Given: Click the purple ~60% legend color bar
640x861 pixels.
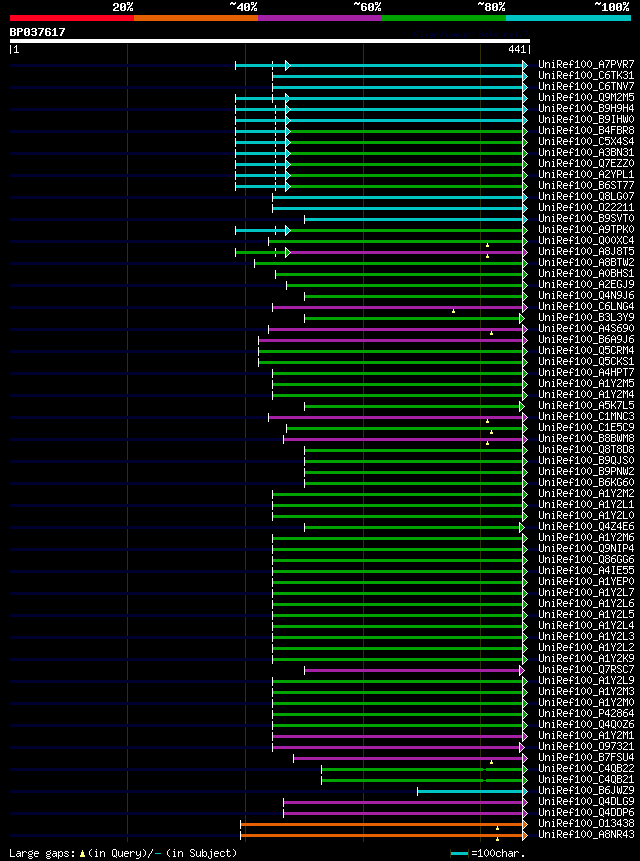Looking at the screenshot, I should pos(320,18).
